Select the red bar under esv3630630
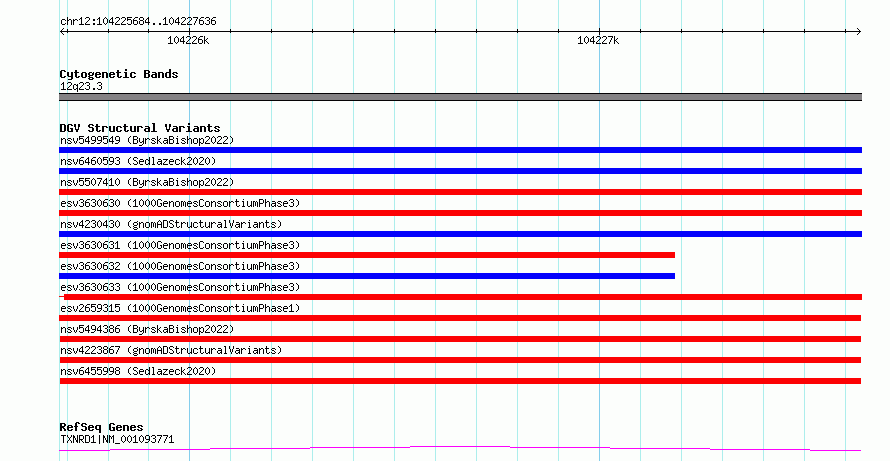890x461 pixels. (460, 213)
